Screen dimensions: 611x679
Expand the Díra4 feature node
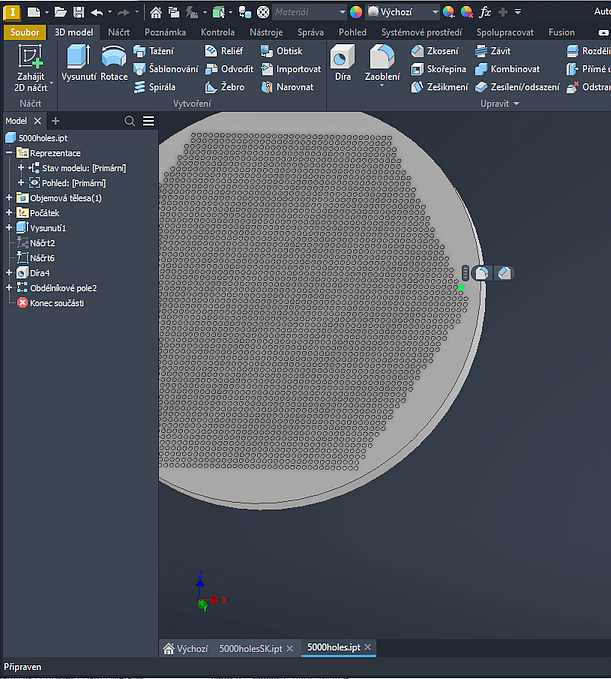9,273
